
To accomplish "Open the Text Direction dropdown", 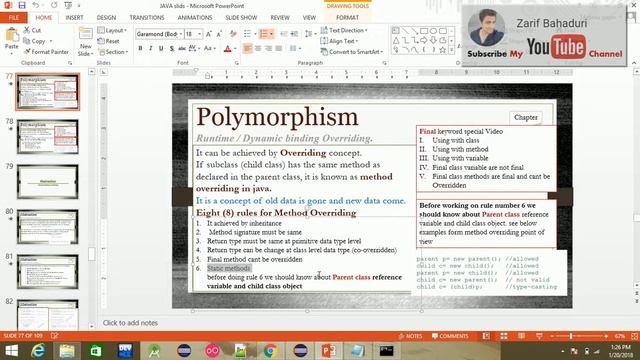I will (344, 30).
